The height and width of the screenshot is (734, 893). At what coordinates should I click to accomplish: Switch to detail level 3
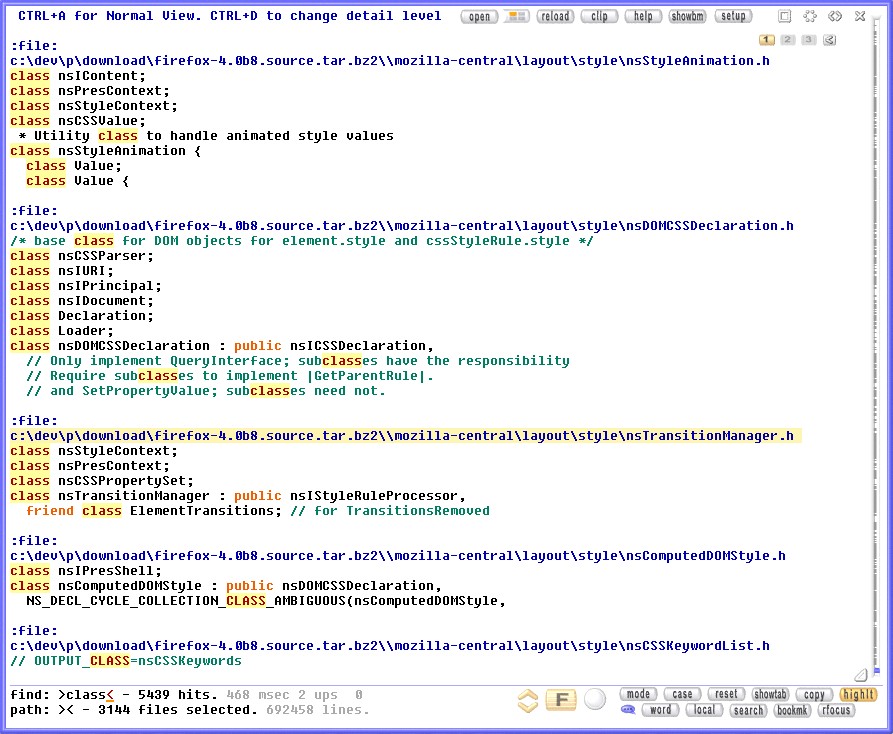tap(808, 40)
